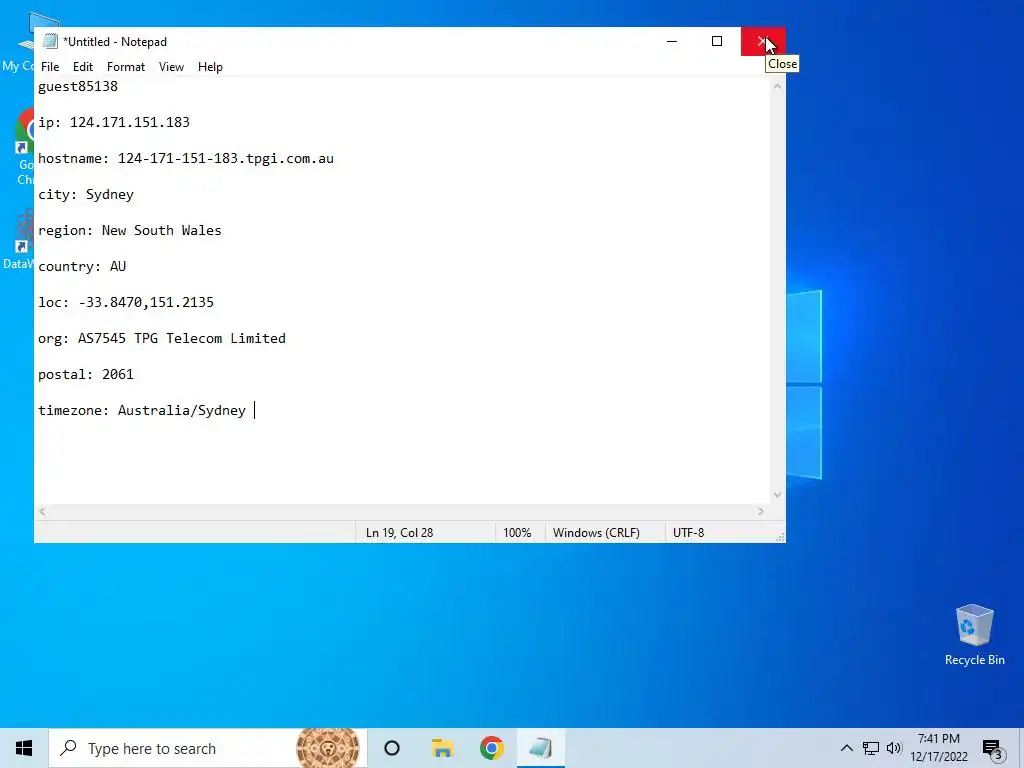
Task: Launch Google Chrome from the taskbar
Action: tap(492, 748)
